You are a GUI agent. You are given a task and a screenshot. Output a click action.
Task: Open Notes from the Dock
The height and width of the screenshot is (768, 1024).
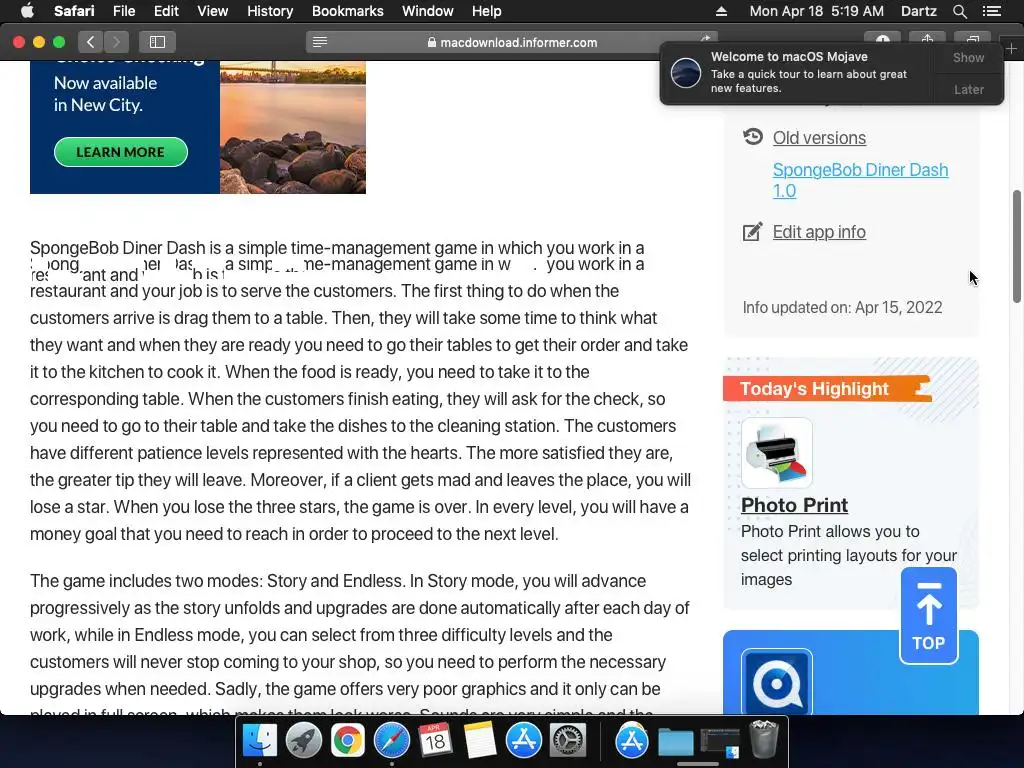480,741
